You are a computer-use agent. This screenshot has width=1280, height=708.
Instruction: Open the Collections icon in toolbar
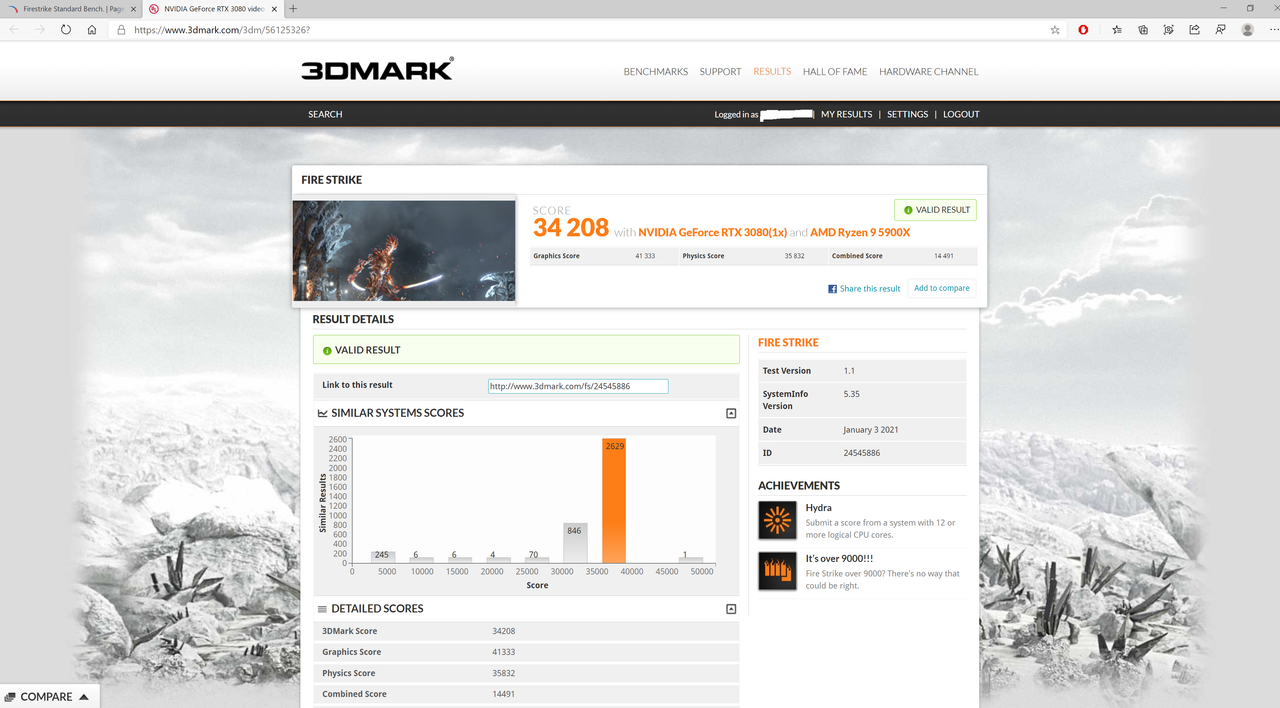(x=1143, y=30)
